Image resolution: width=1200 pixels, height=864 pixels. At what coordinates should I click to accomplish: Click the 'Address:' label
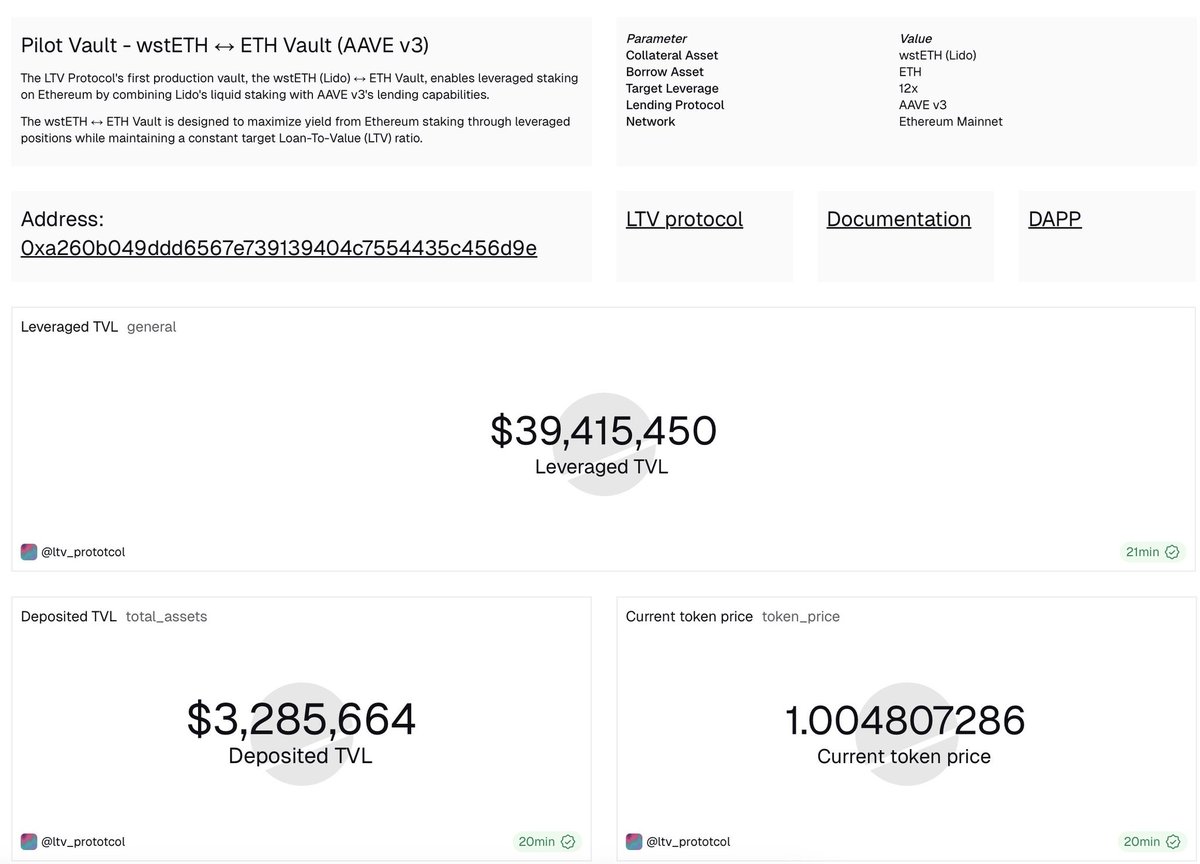tap(62, 219)
